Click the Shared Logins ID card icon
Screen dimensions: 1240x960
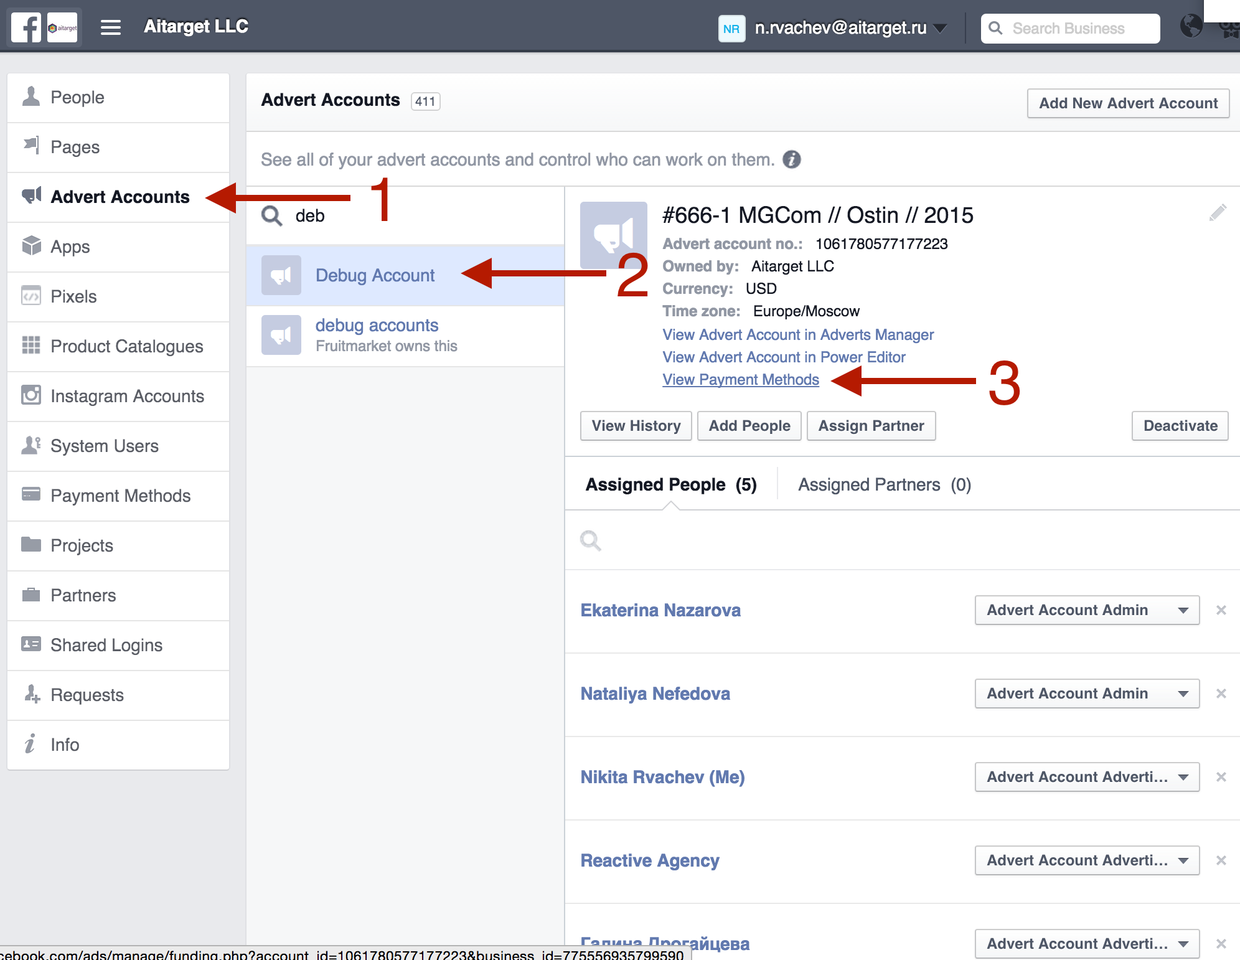tap(31, 644)
